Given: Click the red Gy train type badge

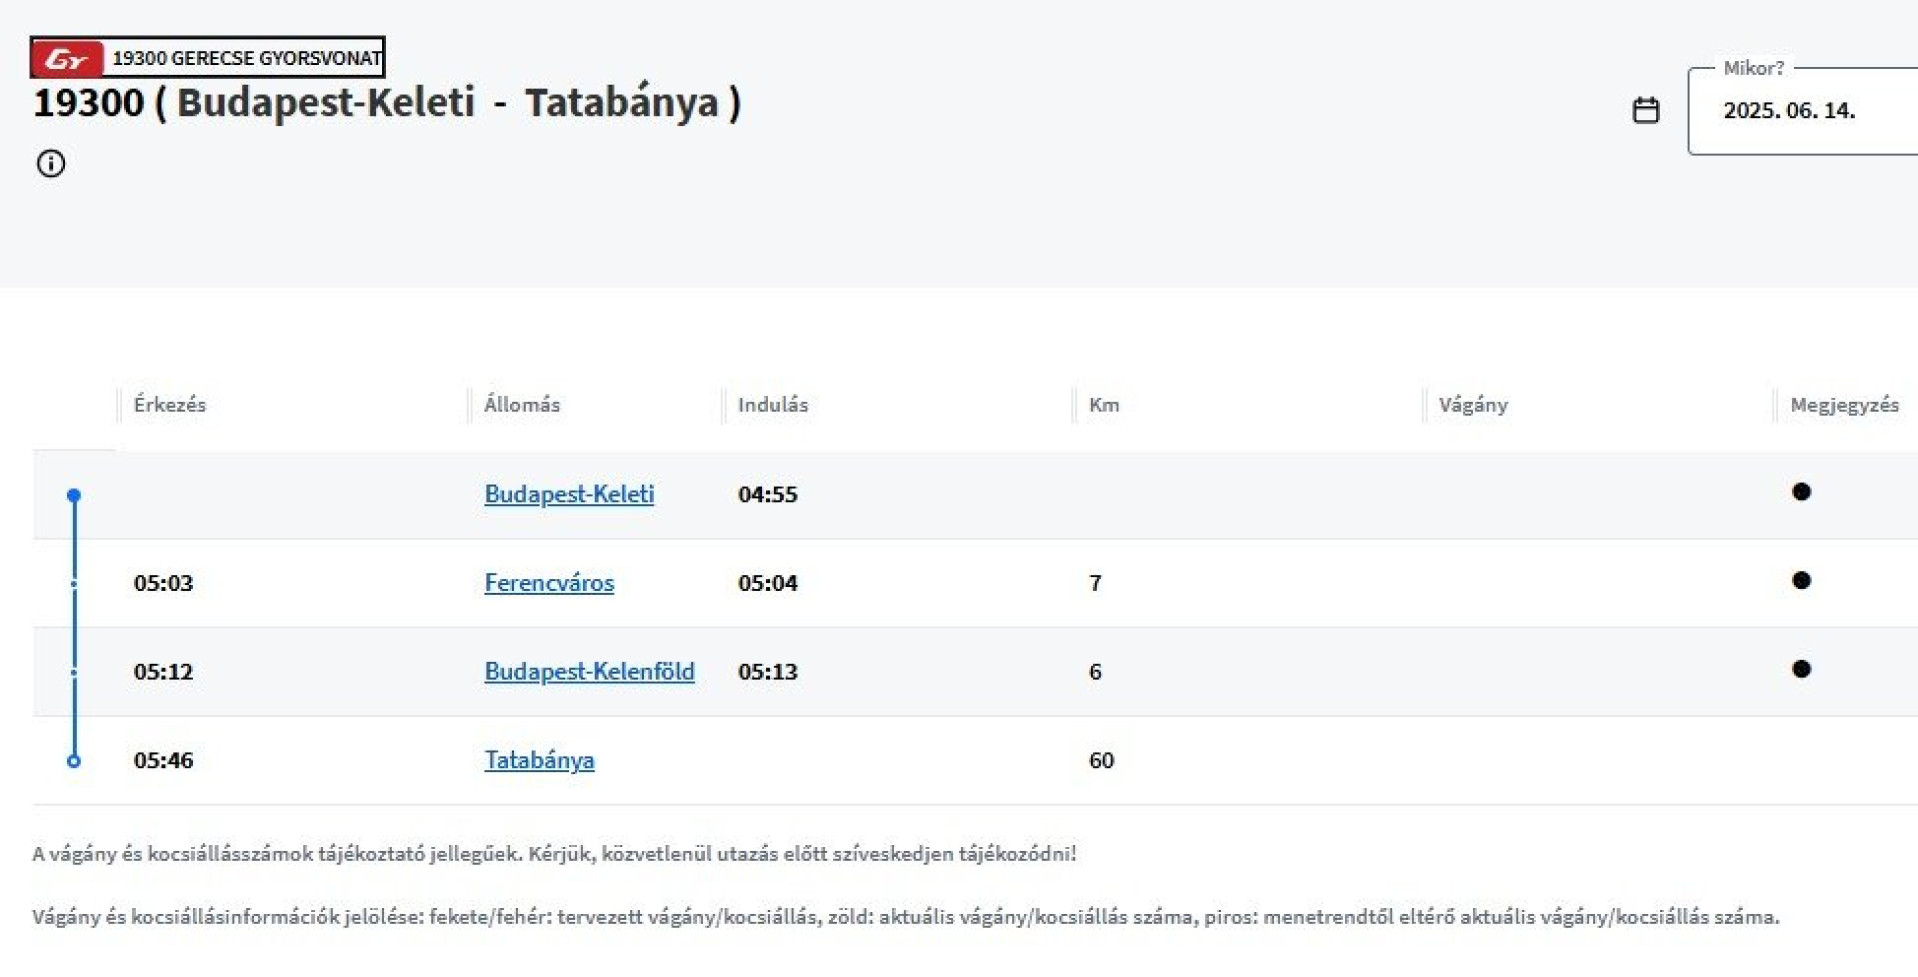Looking at the screenshot, I should [67, 58].
